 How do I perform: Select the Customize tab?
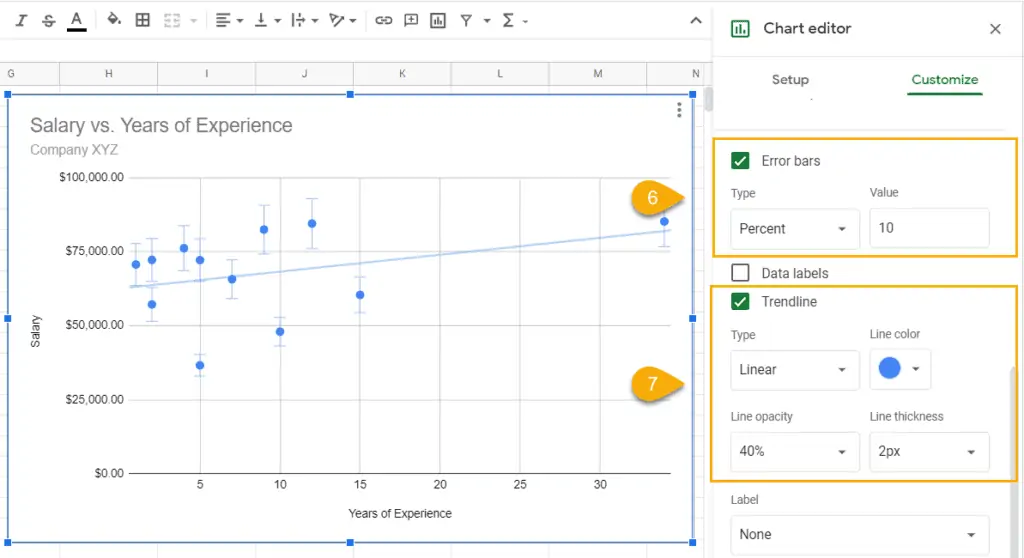coord(944,80)
